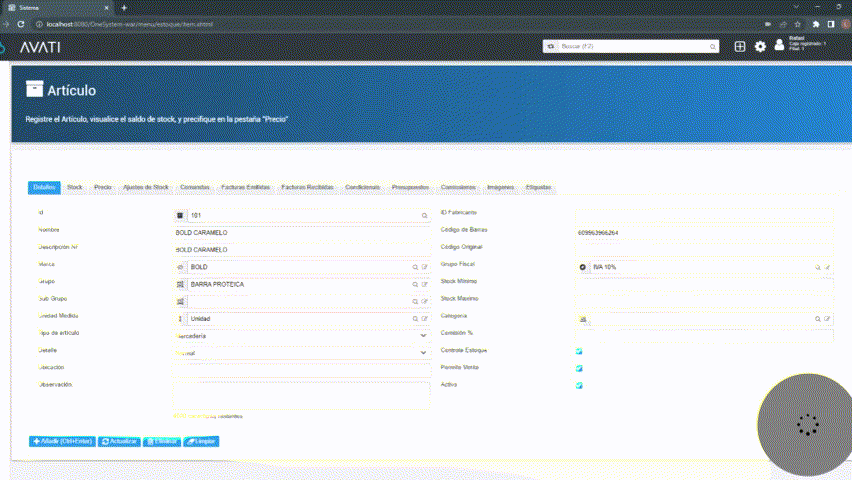Open the Facturas Recibidas tab
This screenshot has height=480, width=852.
308,188
